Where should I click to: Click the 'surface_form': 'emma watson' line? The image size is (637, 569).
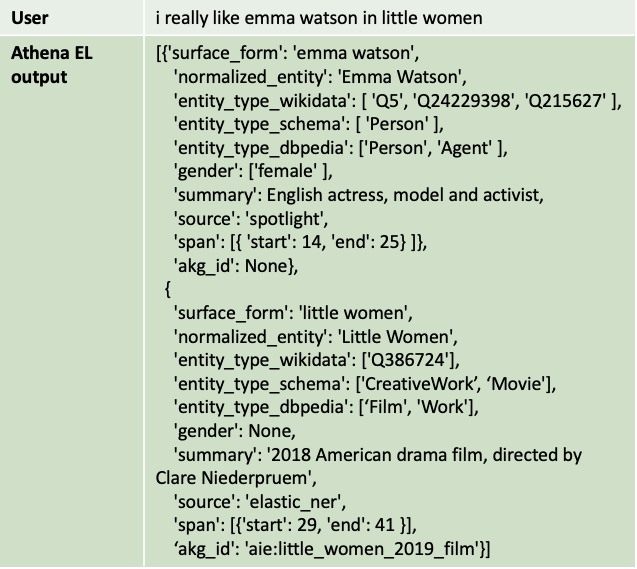point(287,53)
